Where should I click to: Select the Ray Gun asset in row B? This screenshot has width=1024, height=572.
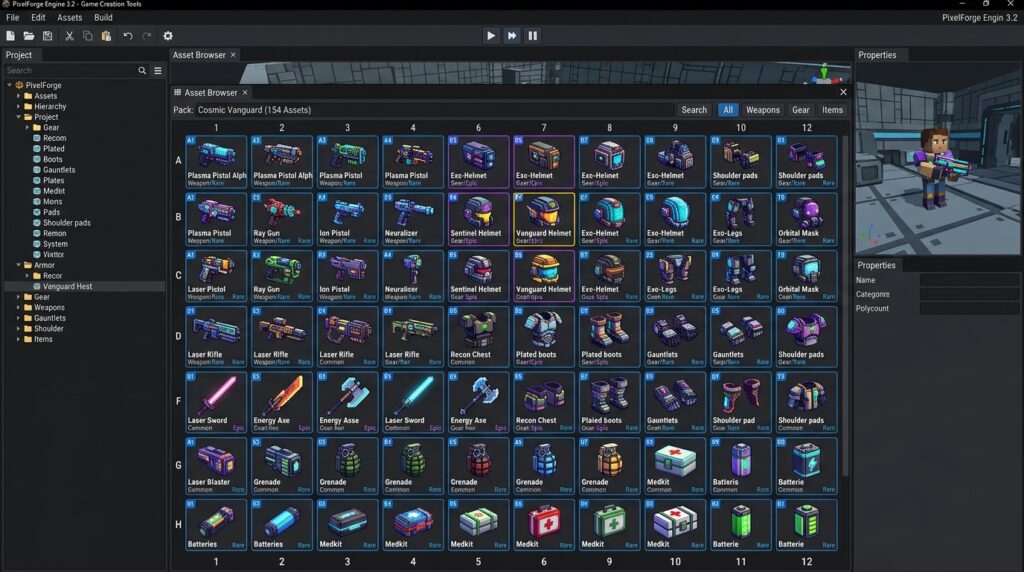click(x=281, y=219)
